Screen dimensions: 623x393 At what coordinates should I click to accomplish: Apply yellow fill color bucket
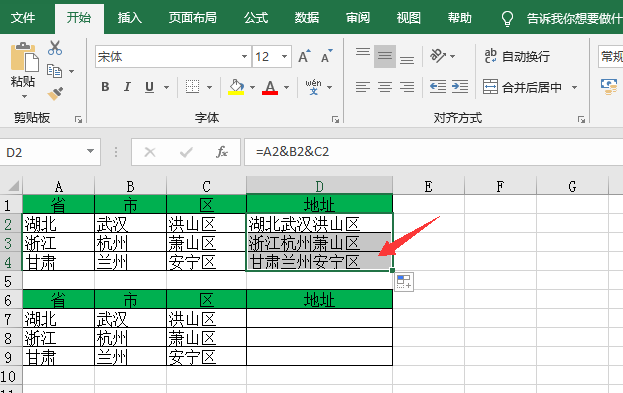[236, 87]
